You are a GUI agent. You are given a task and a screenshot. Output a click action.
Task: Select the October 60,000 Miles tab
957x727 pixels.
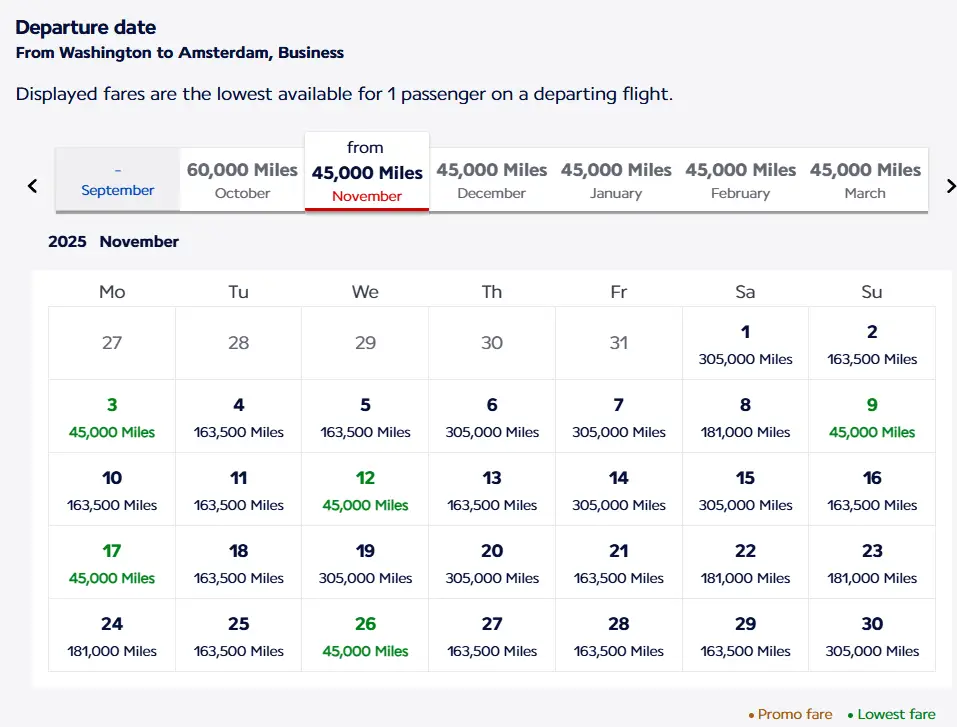(x=242, y=180)
